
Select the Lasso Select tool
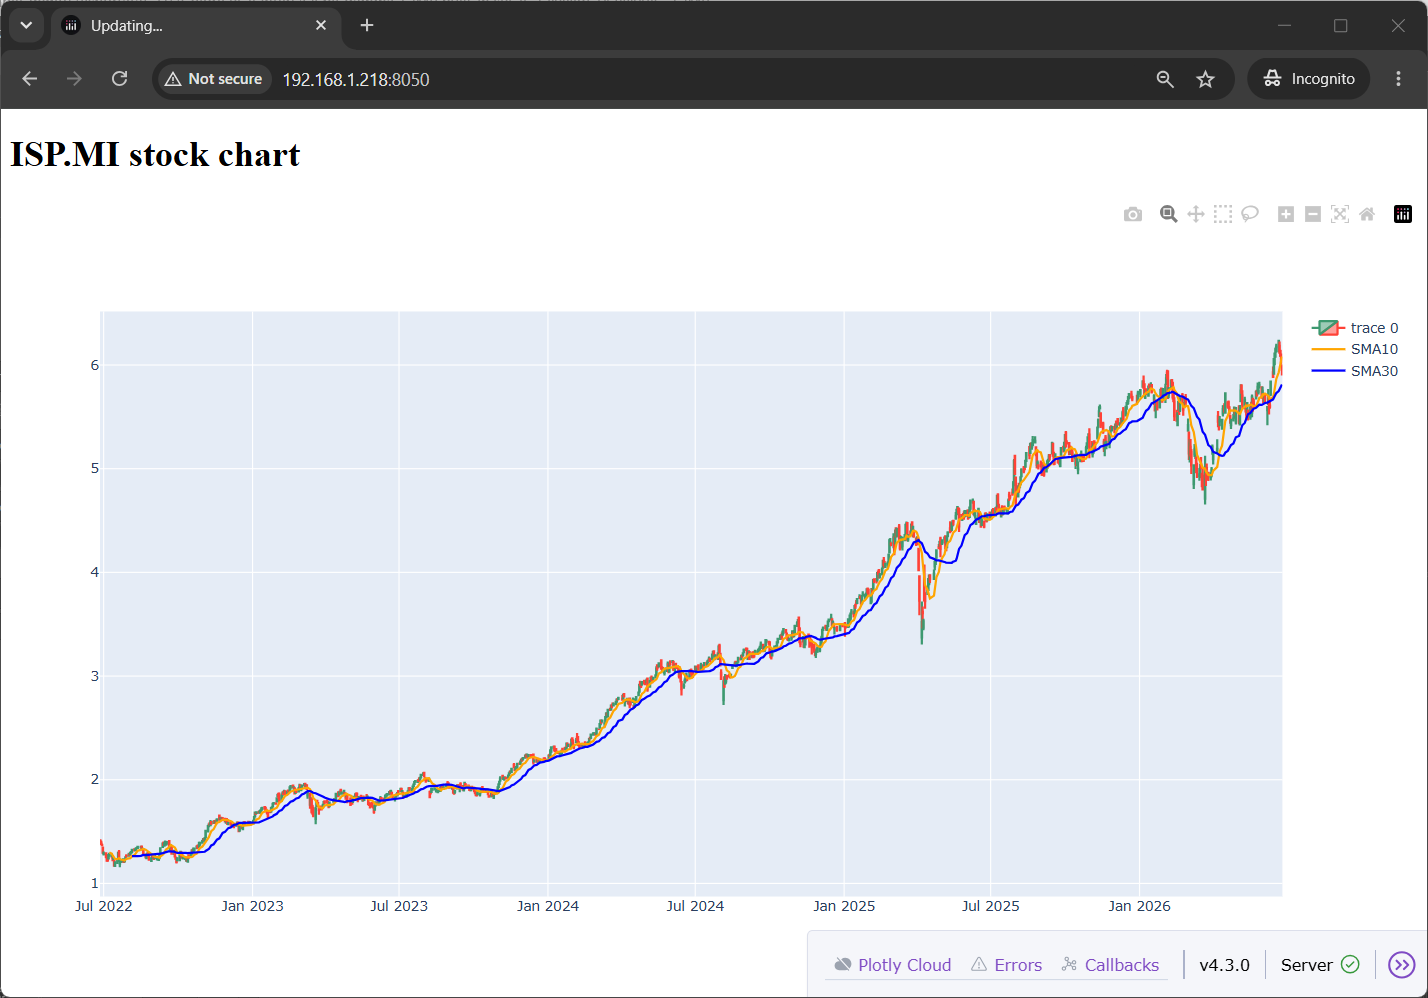(x=1249, y=214)
